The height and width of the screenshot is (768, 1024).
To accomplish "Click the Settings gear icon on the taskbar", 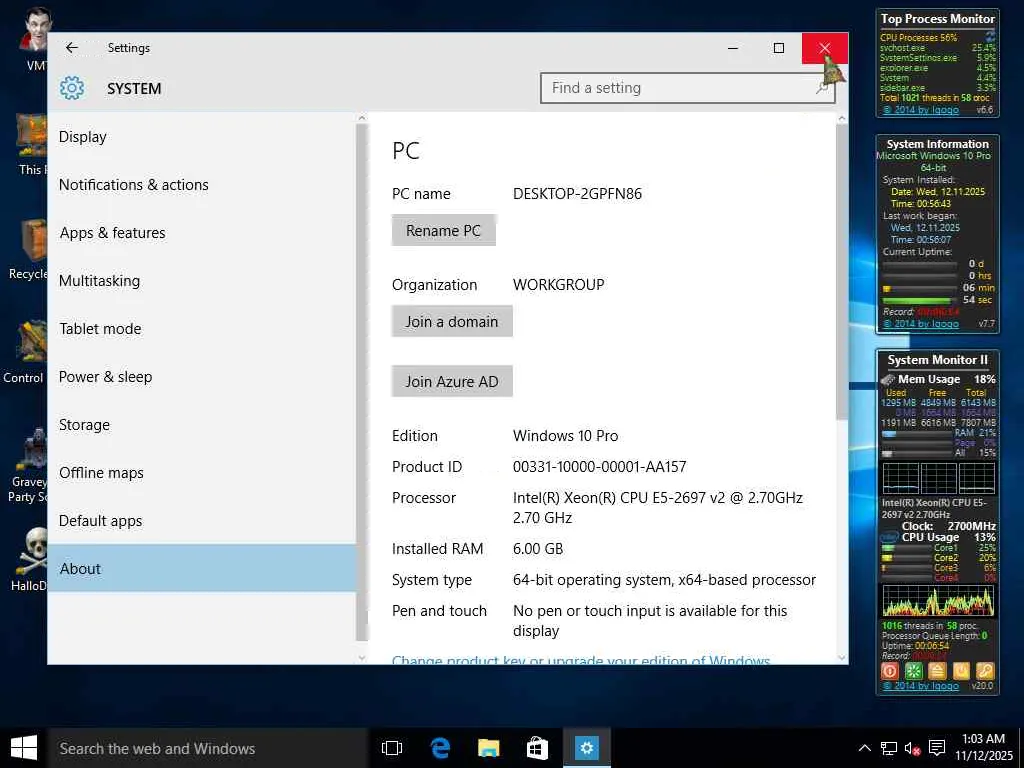I will pos(586,748).
